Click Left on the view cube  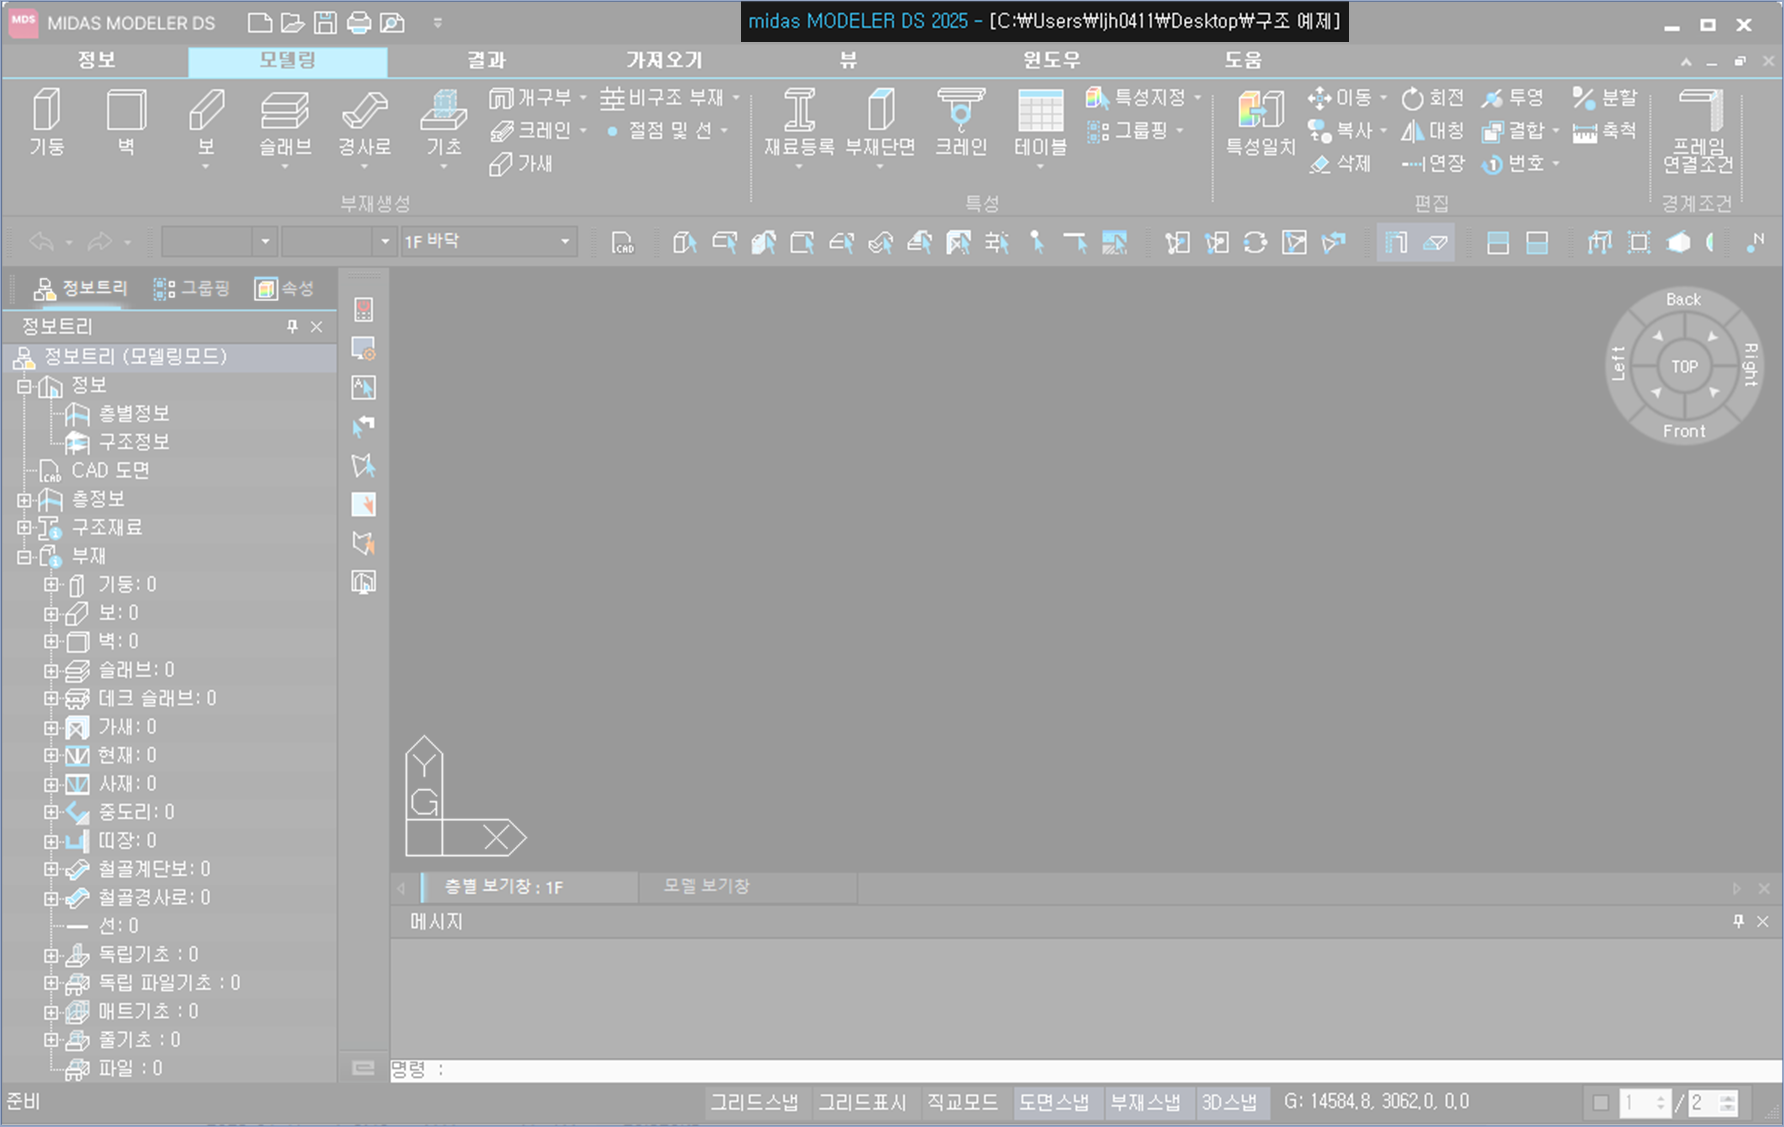(x=1619, y=364)
